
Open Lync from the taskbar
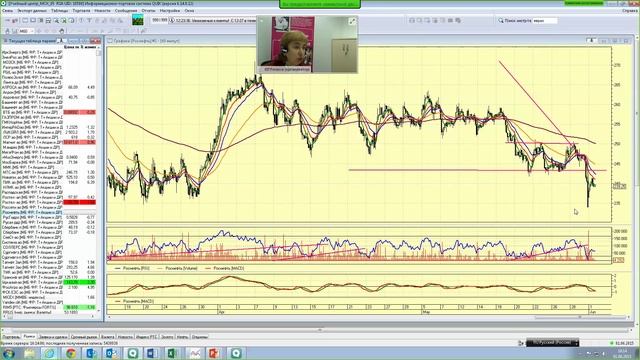91,353
